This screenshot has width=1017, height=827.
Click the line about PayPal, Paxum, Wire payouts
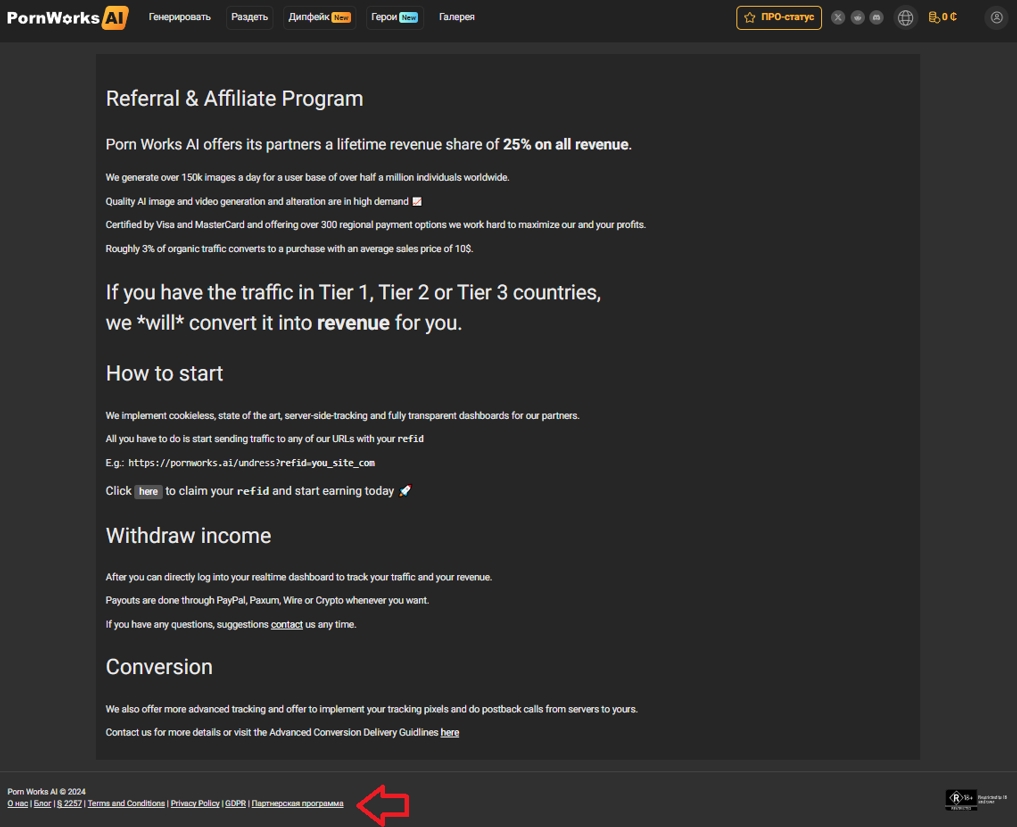(267, 600)
